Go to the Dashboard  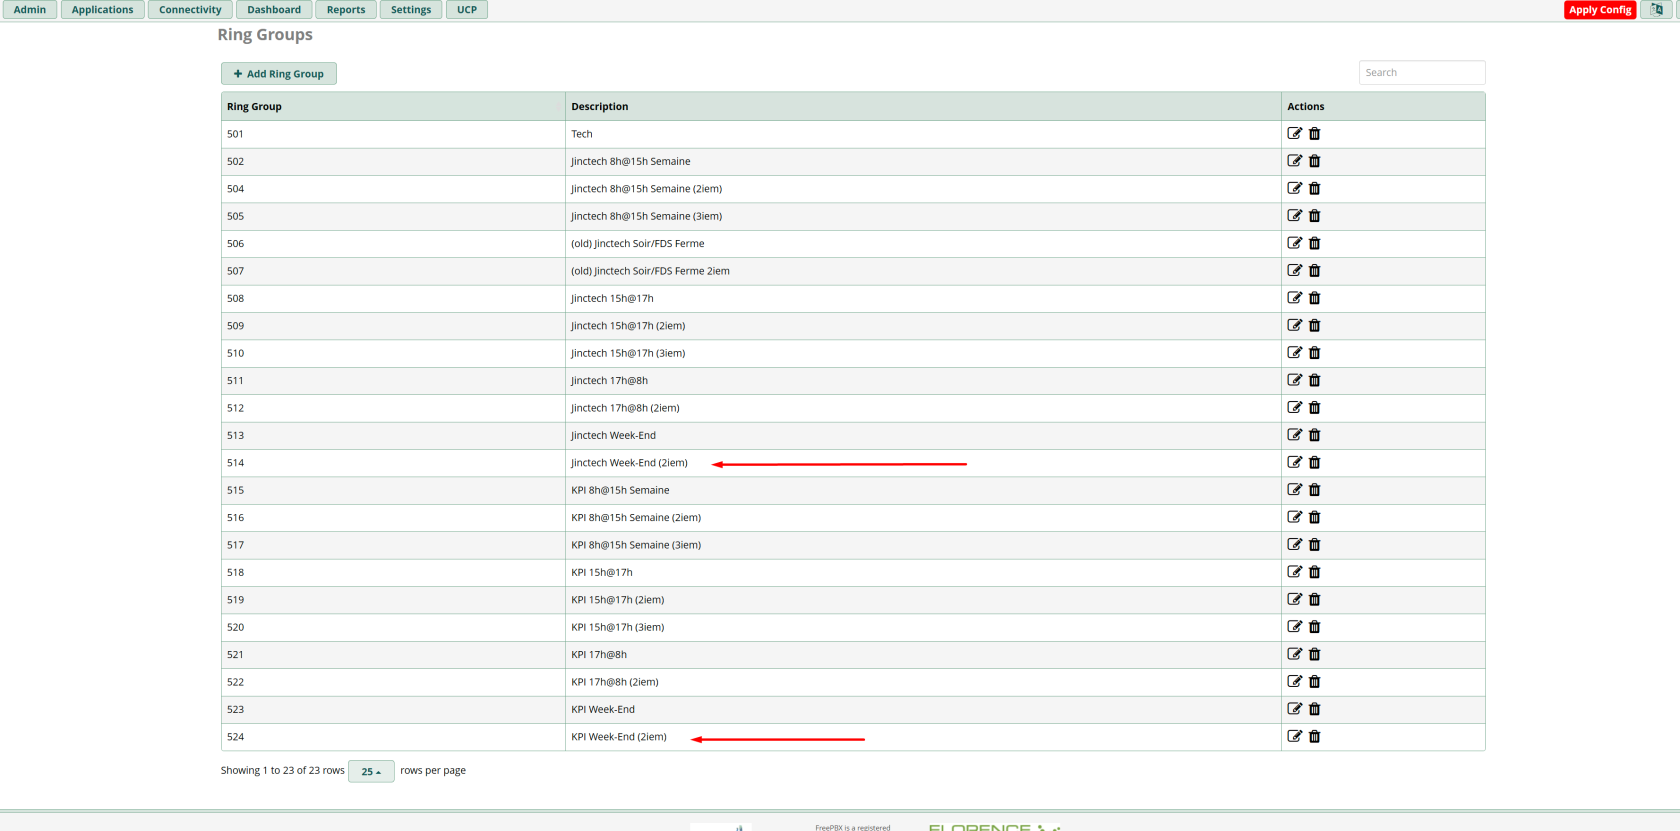(x=274, y=10)
